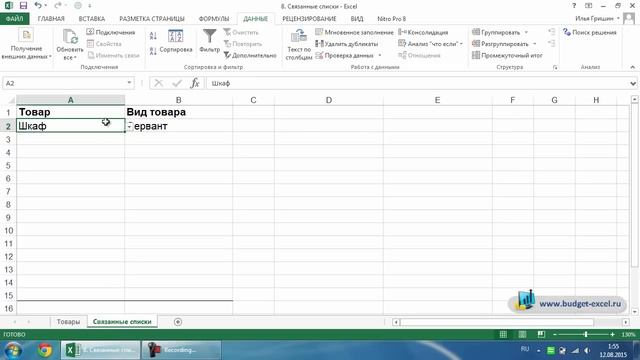Open Структура dialog launcher
Screen dimensions: 640x360
click(555, 67)
